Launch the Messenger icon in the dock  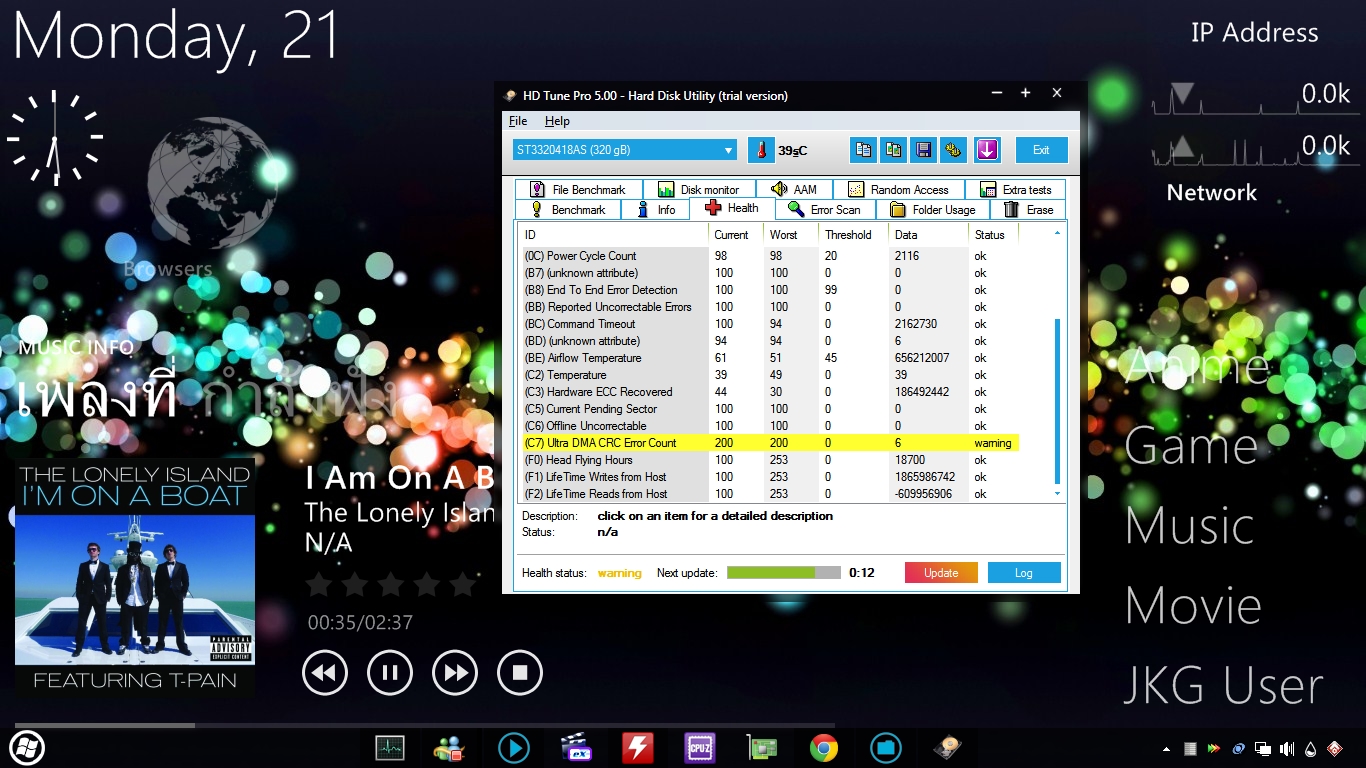pos(450,748)
